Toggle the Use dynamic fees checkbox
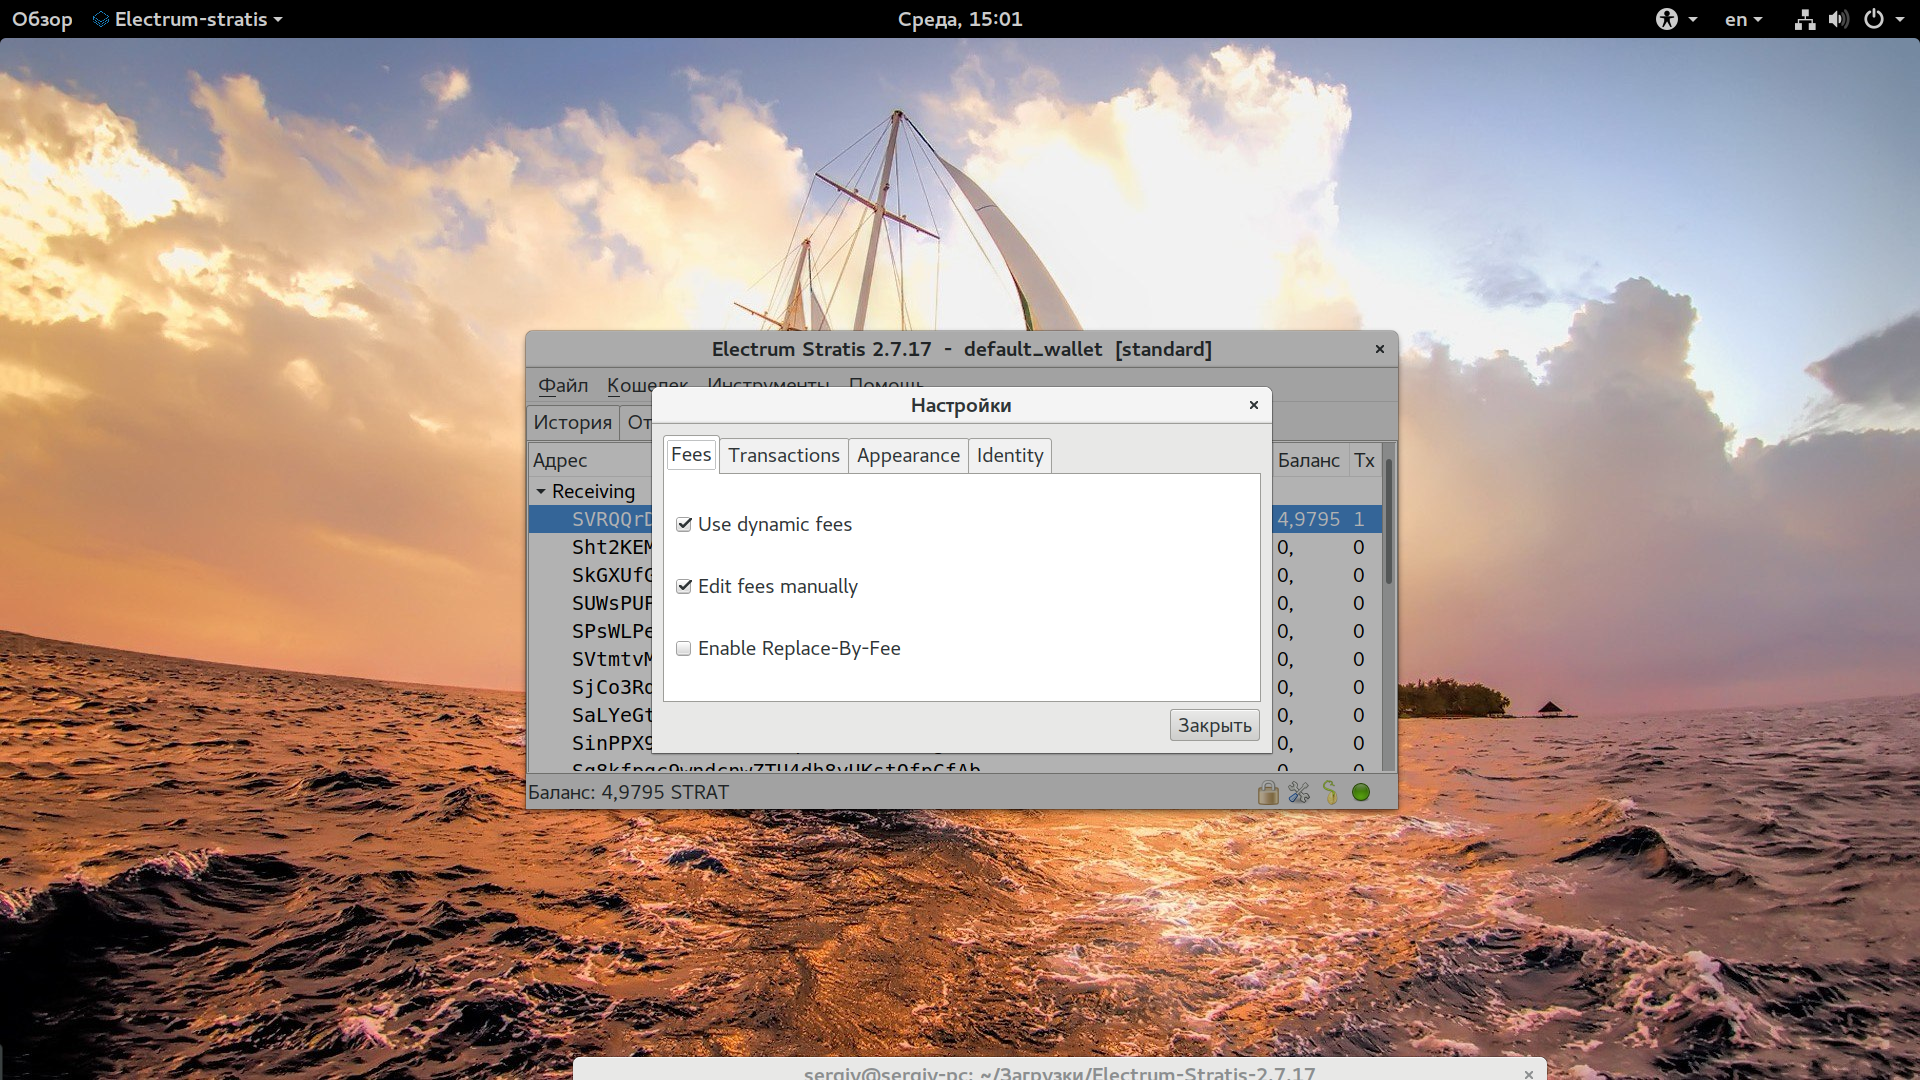The image size is (1920, 1080). (x=683, y=524)
